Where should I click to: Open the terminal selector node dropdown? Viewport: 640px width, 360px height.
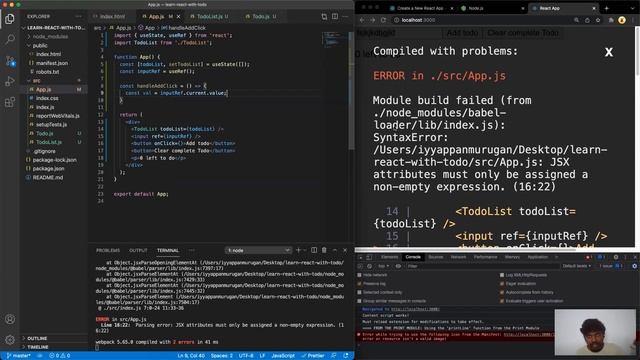coord(258,250)
